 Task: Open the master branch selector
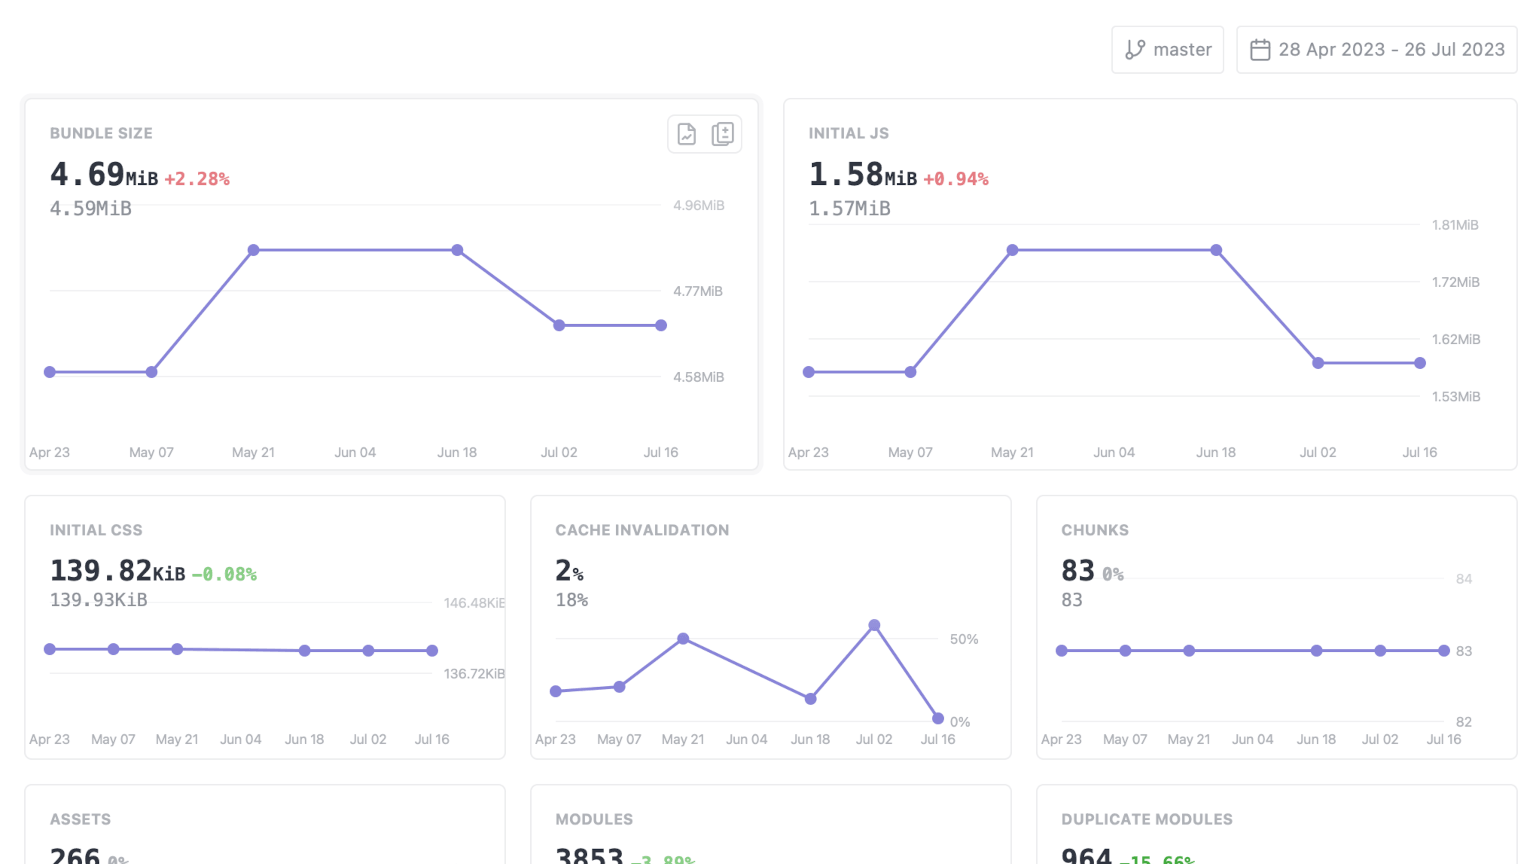[1168, 49]
